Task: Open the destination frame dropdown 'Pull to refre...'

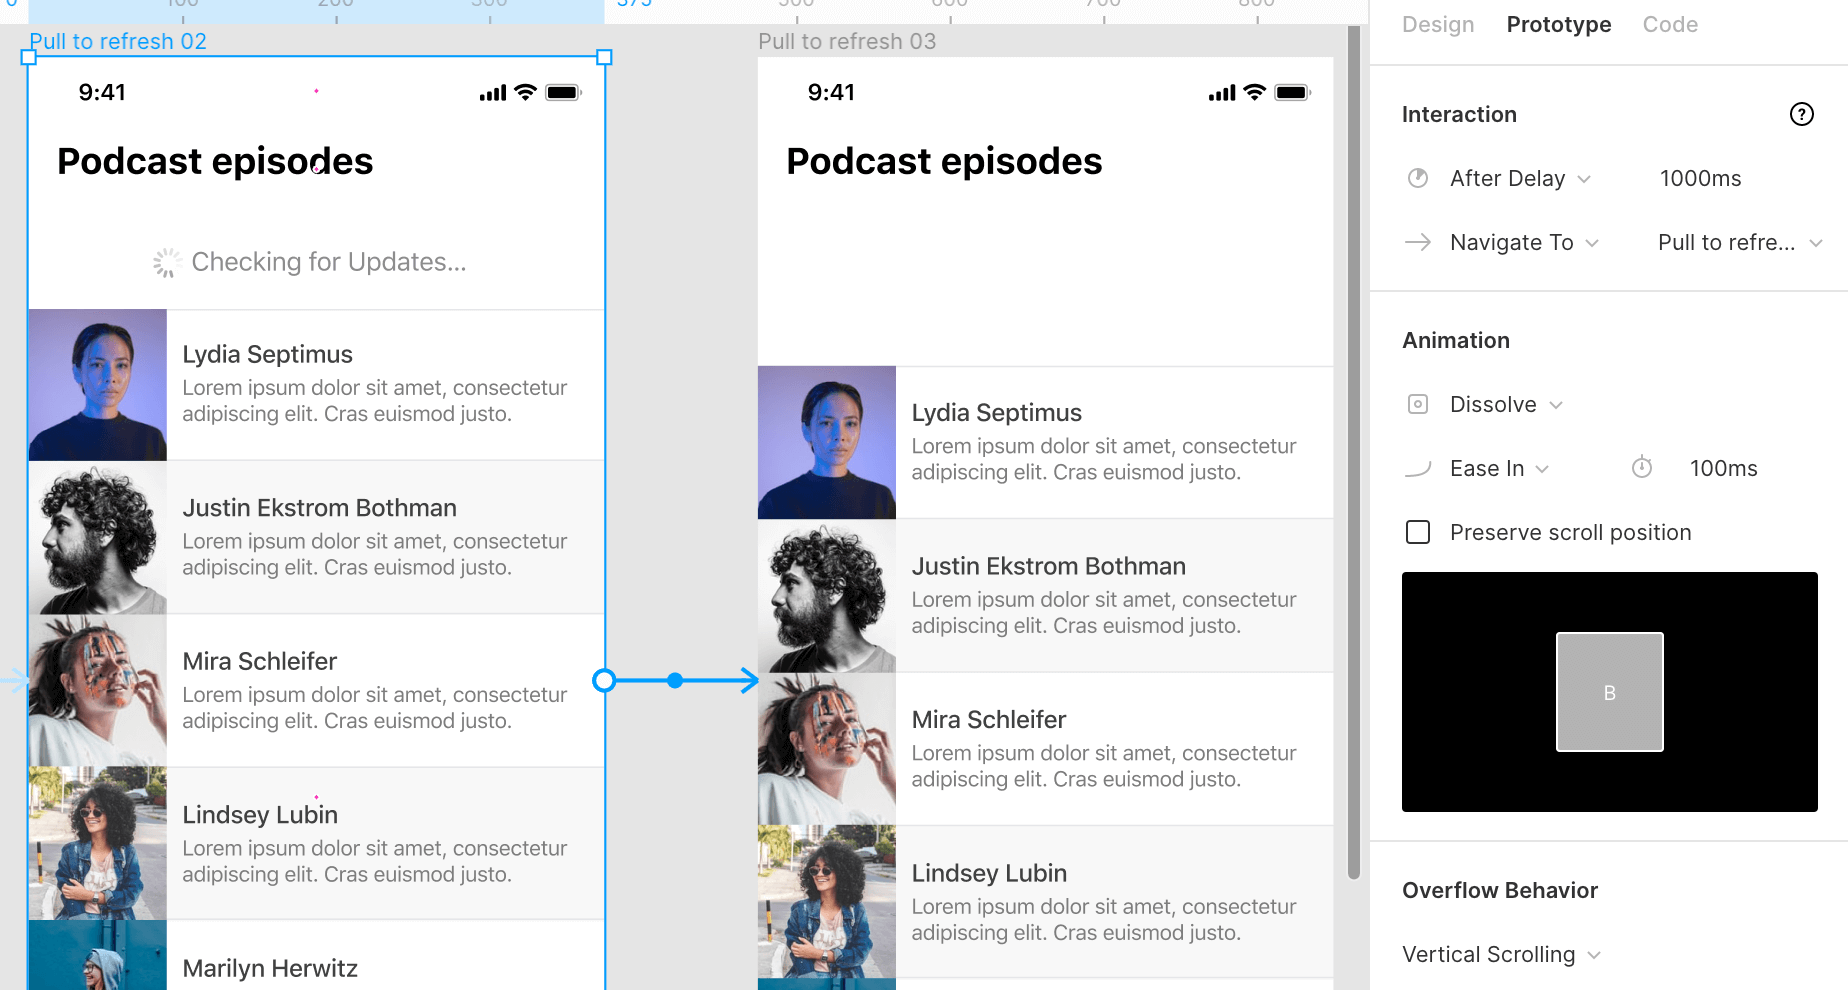Action: coord(1739,242)
